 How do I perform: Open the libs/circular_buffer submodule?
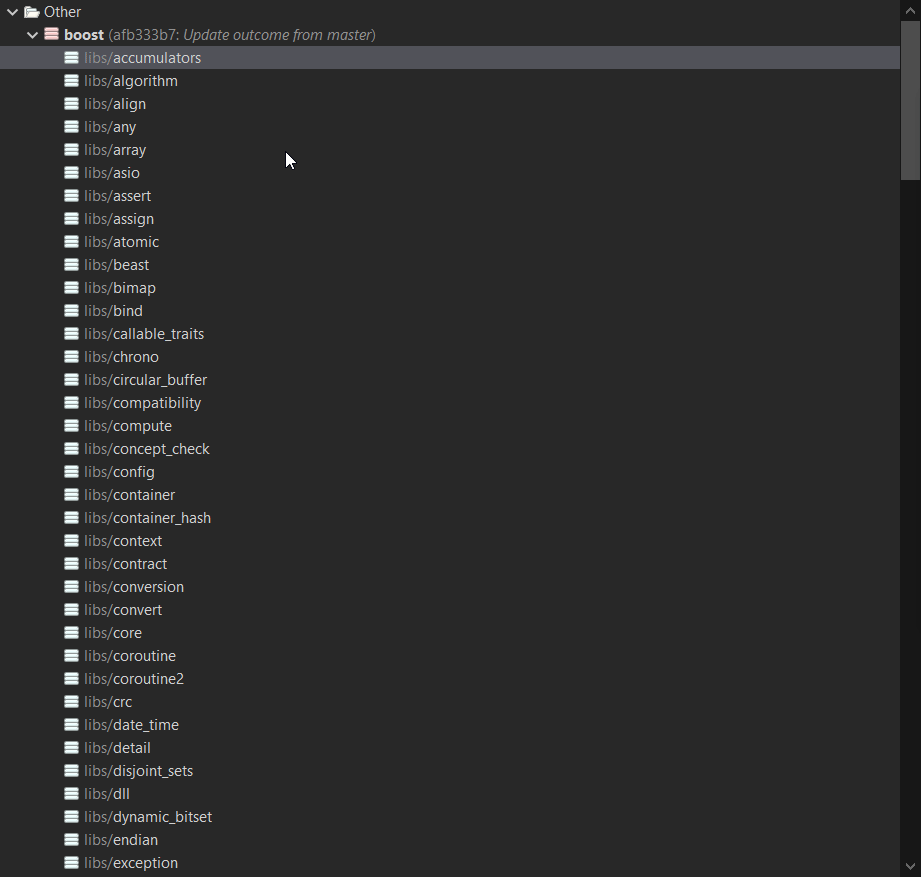coord(449,379)
